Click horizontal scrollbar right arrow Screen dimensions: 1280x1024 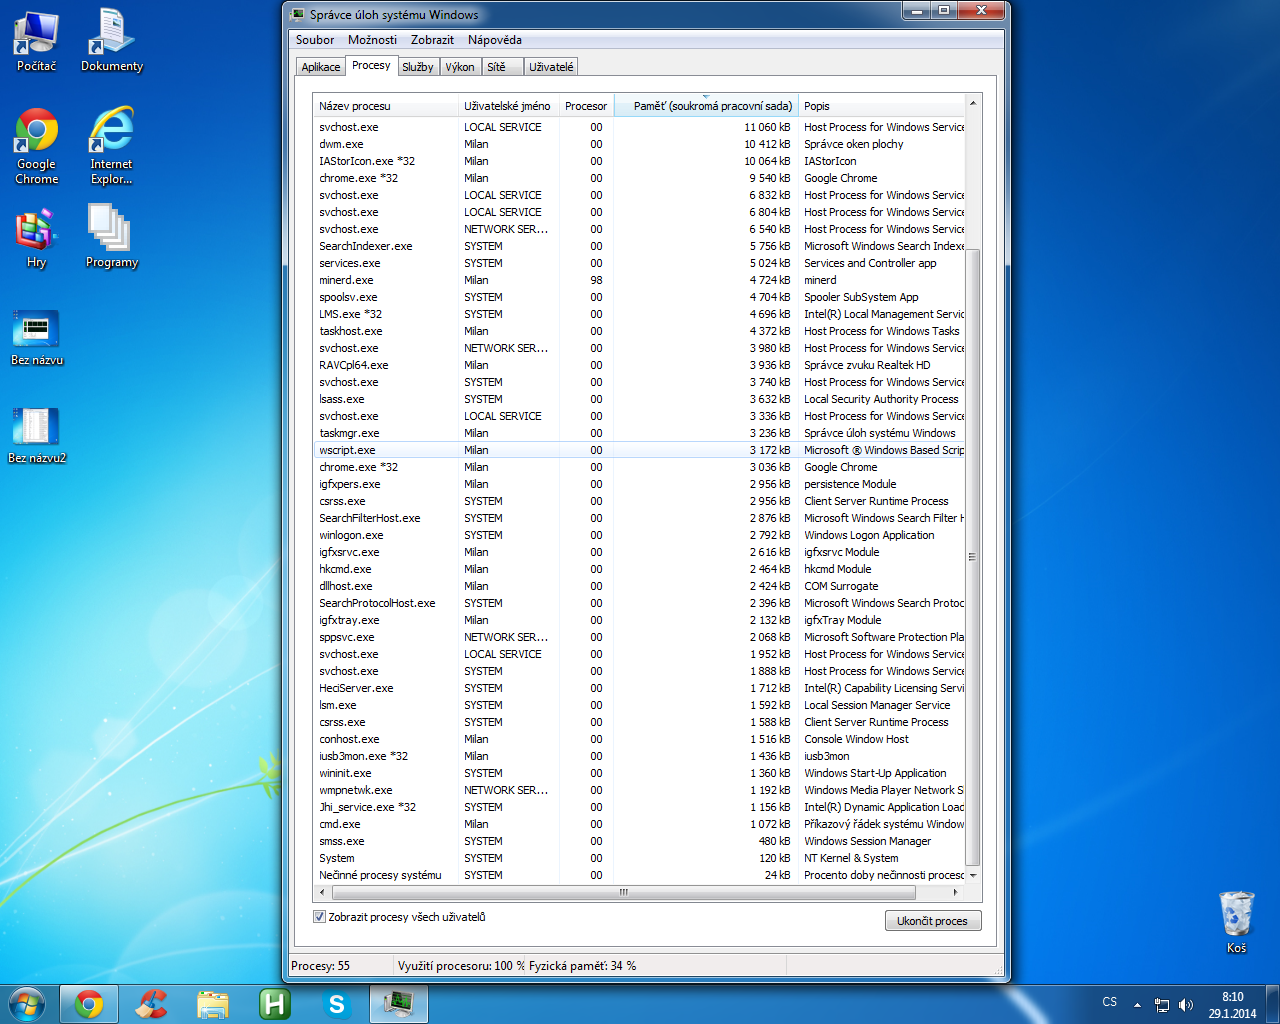(956, 892)
